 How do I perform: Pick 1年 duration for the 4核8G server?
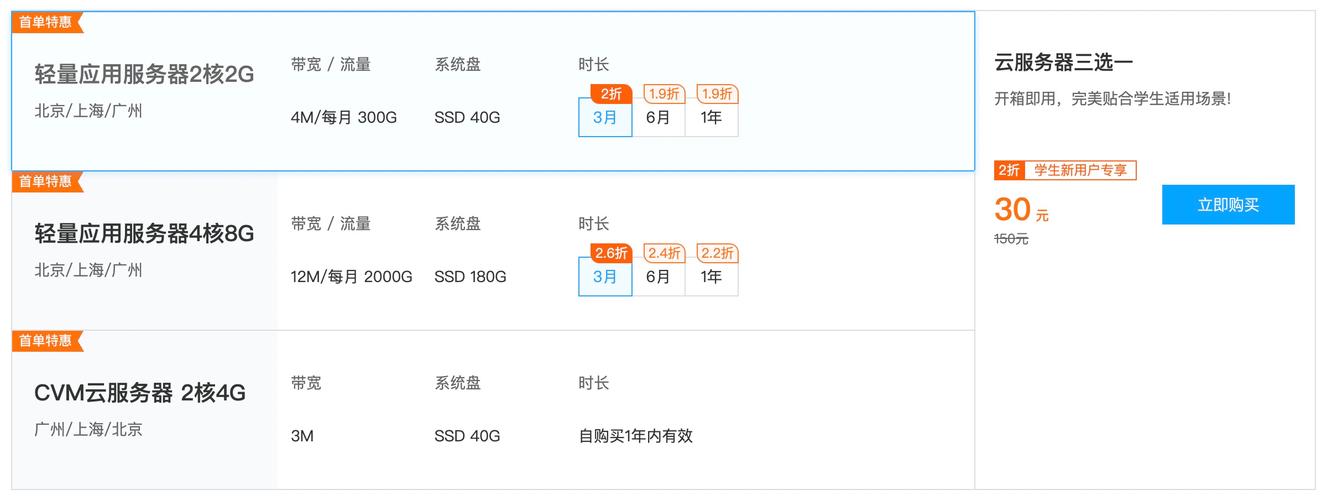point(711,277)
